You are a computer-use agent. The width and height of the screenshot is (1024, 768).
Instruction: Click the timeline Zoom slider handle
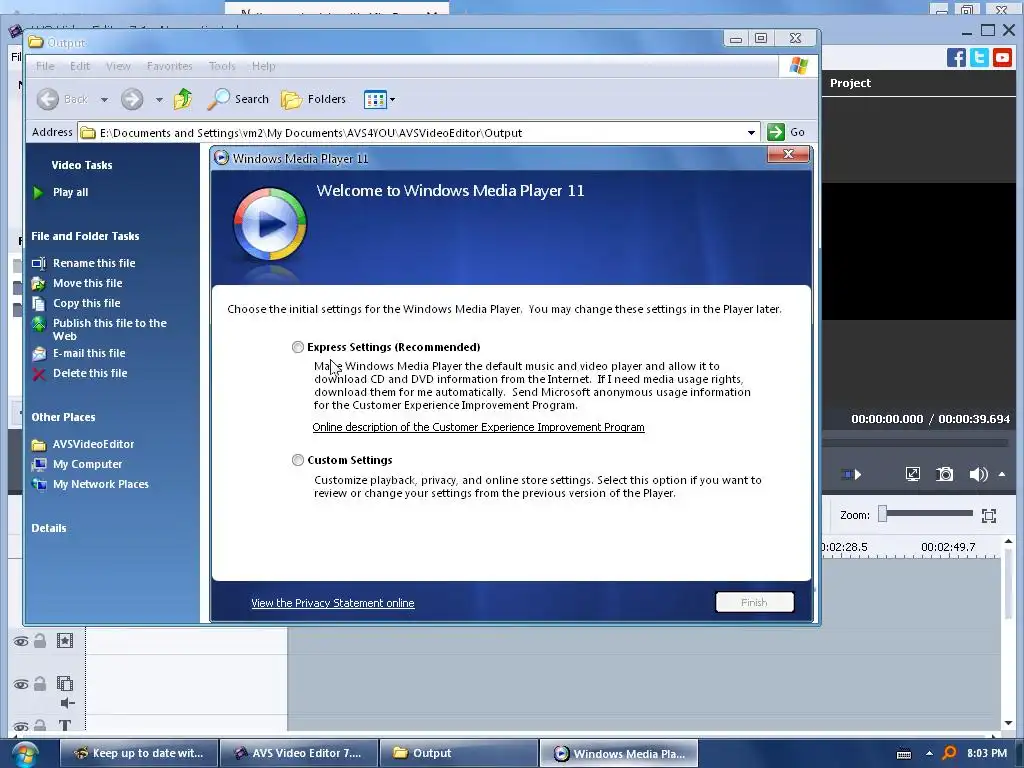[882, 514]
